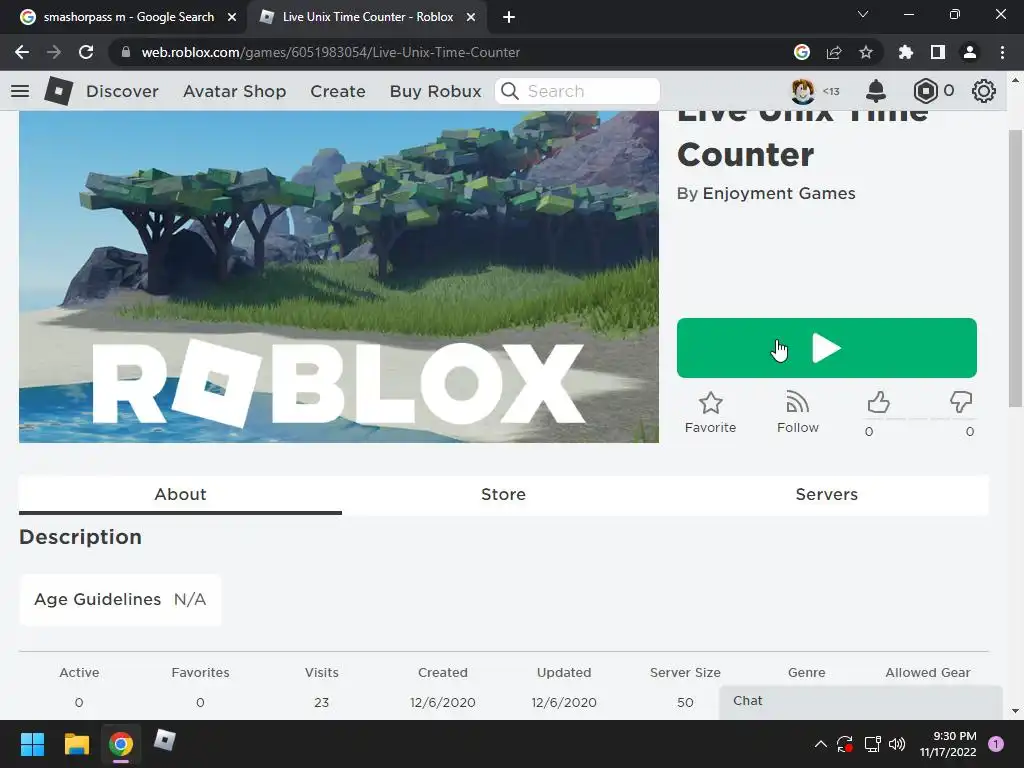Expand the tab search chevron
This screenshot has height=768, width=1024.
[x=863, y=14]
